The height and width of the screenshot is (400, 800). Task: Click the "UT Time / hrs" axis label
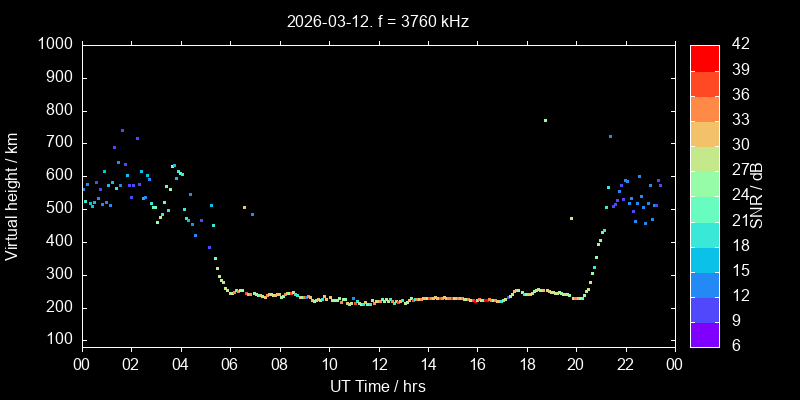(x=378, y=386)
